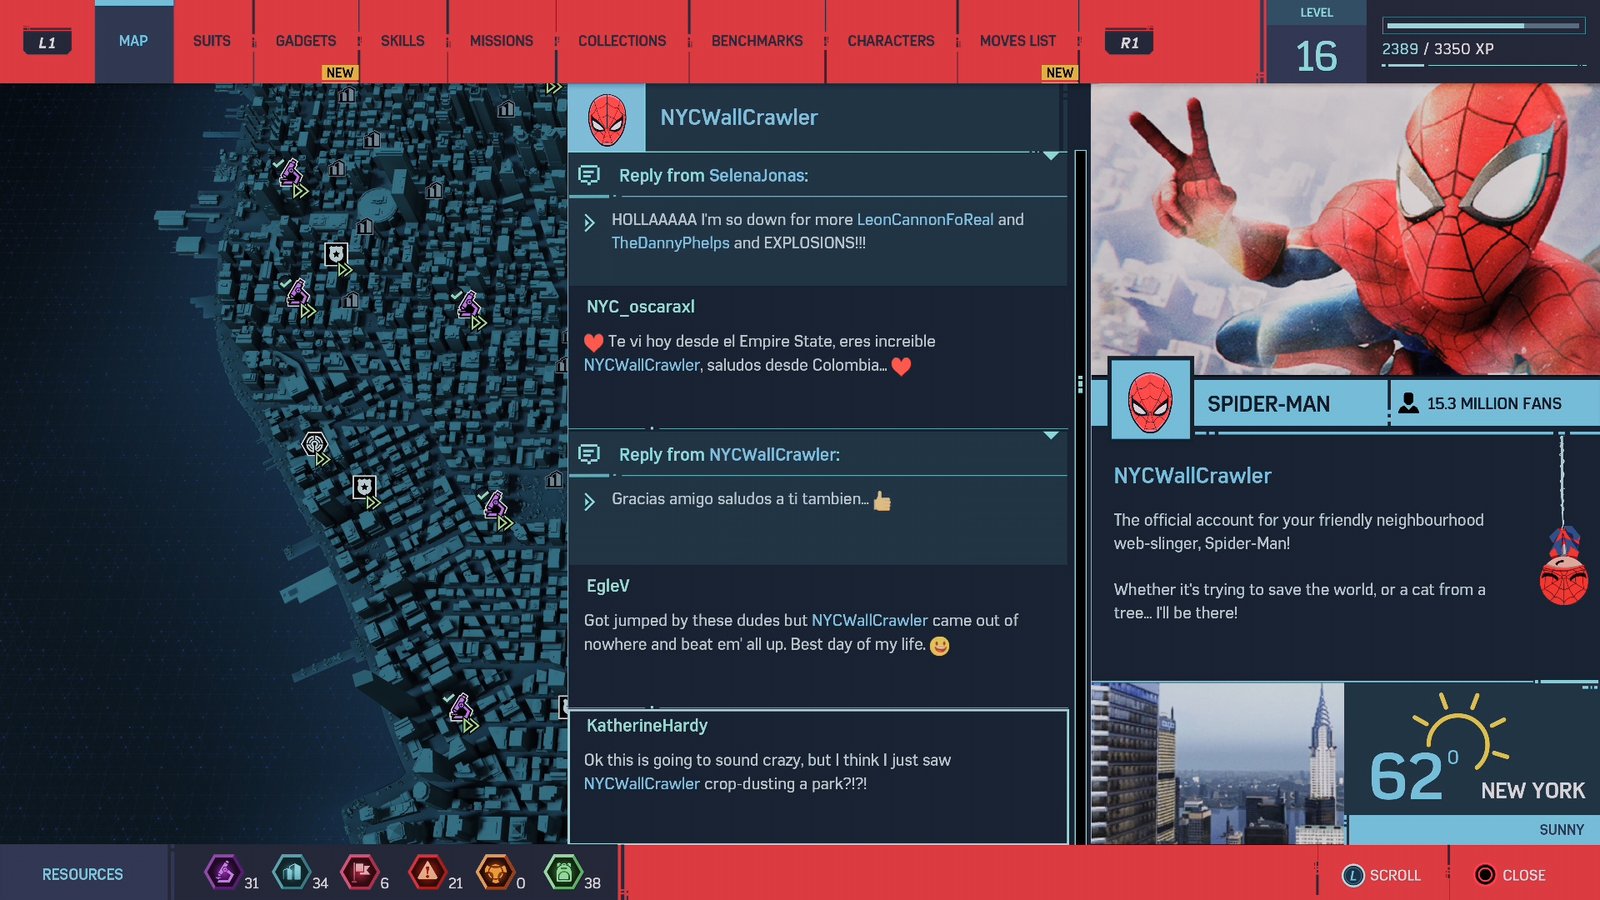This screenshot has width=1600, height=900.
Task: Click NYCWallCrawler mention in NYC_oscaraxl's post
Action: tap(642, 365)
